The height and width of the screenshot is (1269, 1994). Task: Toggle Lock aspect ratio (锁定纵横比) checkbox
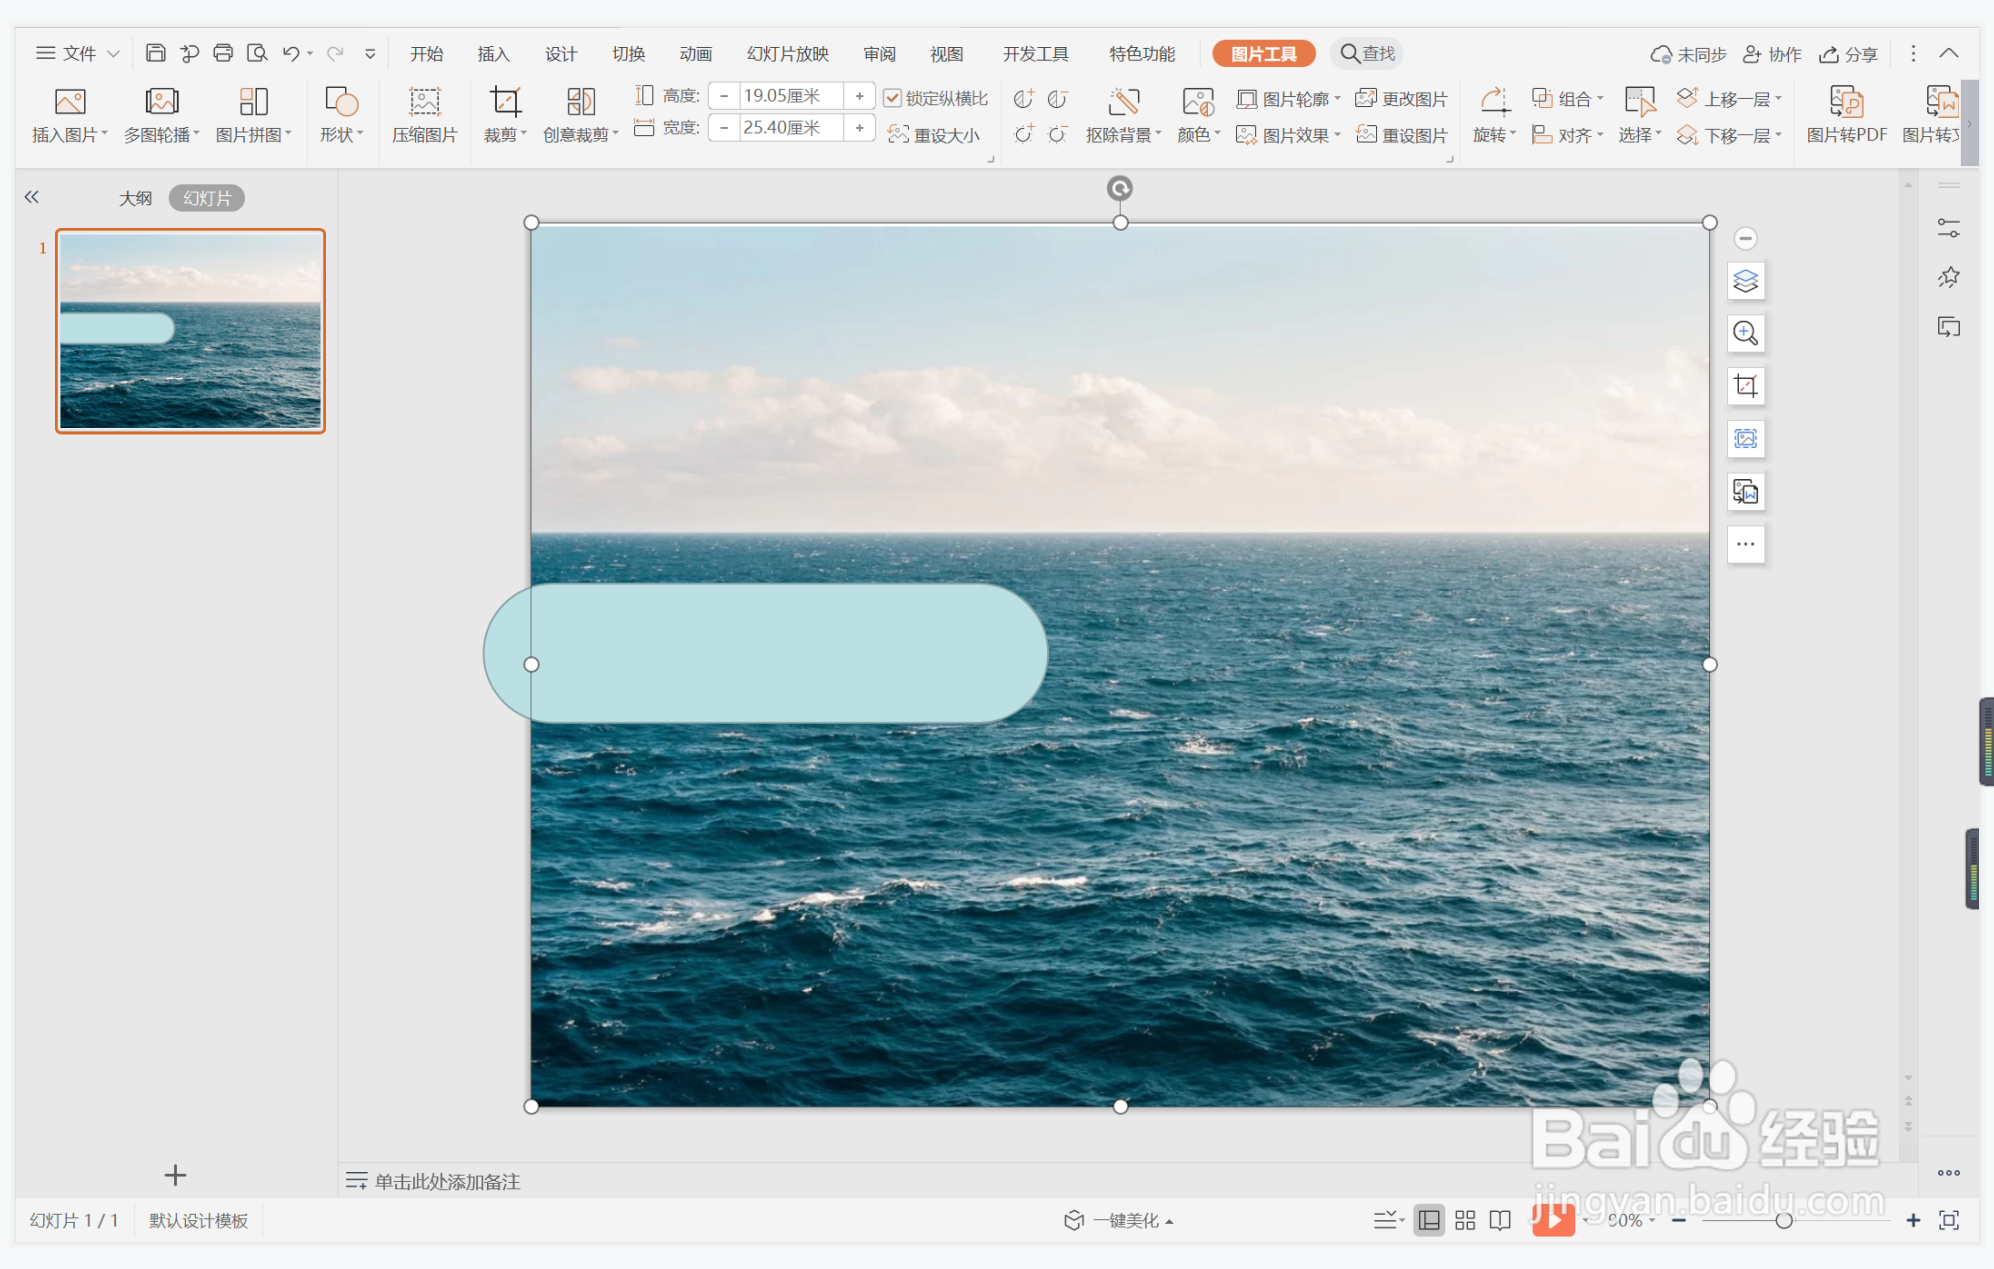click(x=892, y=98)
